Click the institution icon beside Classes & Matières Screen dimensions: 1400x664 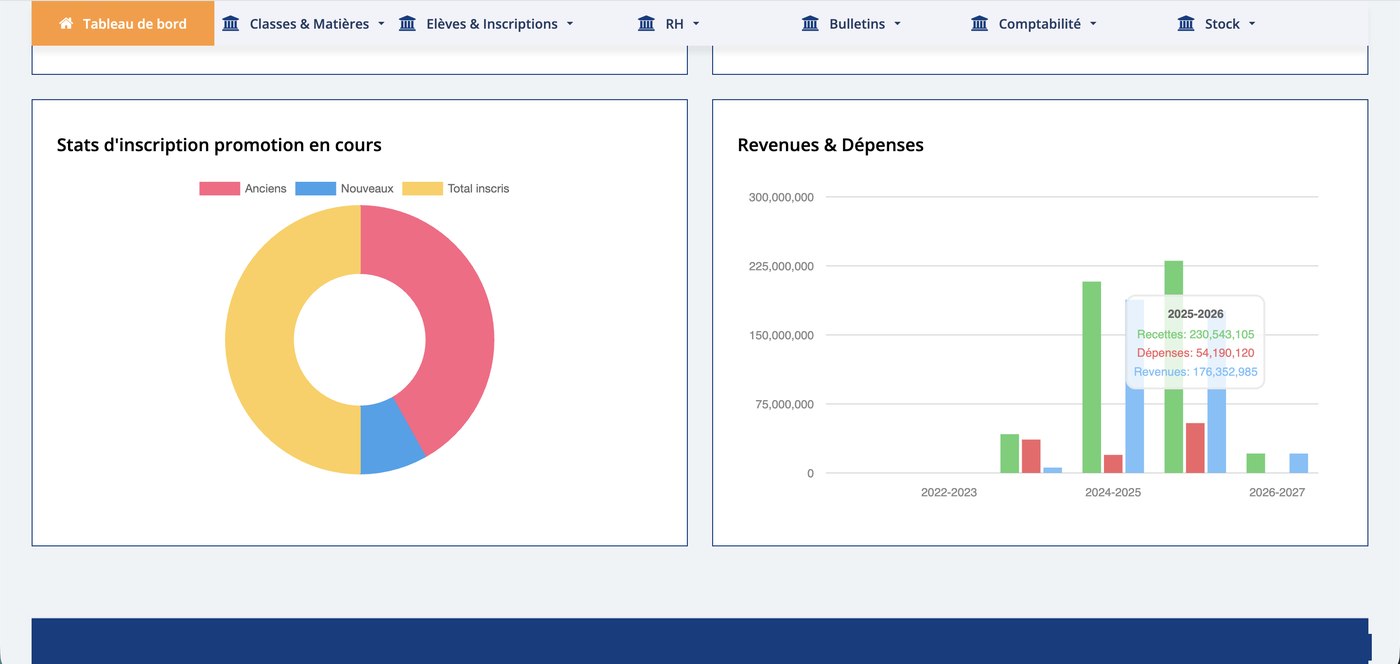[231, 23]
